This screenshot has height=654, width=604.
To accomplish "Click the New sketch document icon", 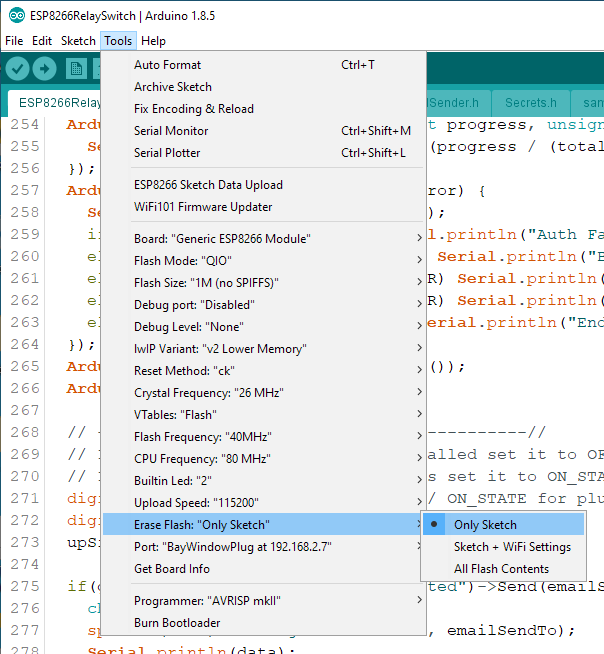I will click(x=76, y=68).
